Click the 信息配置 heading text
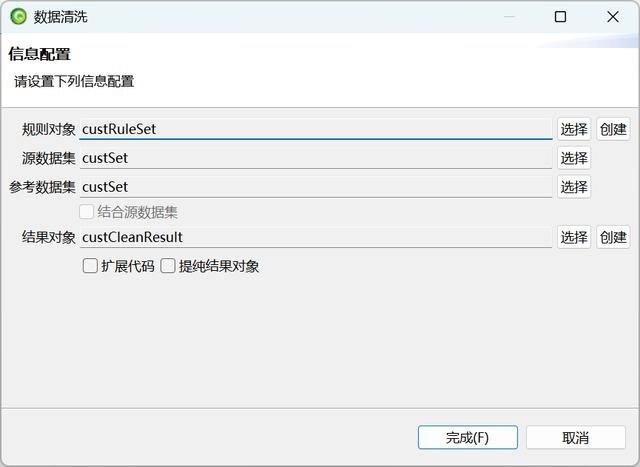Viewport: 640px width, 467px height. 39,54
